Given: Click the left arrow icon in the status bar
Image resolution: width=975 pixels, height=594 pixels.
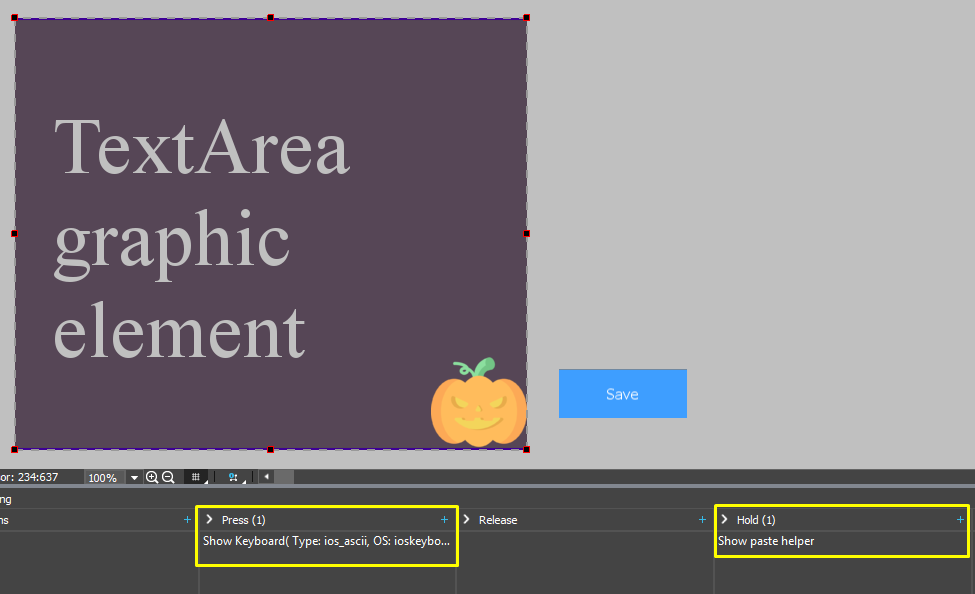Looking at the screenshot, I should (266, 477).
